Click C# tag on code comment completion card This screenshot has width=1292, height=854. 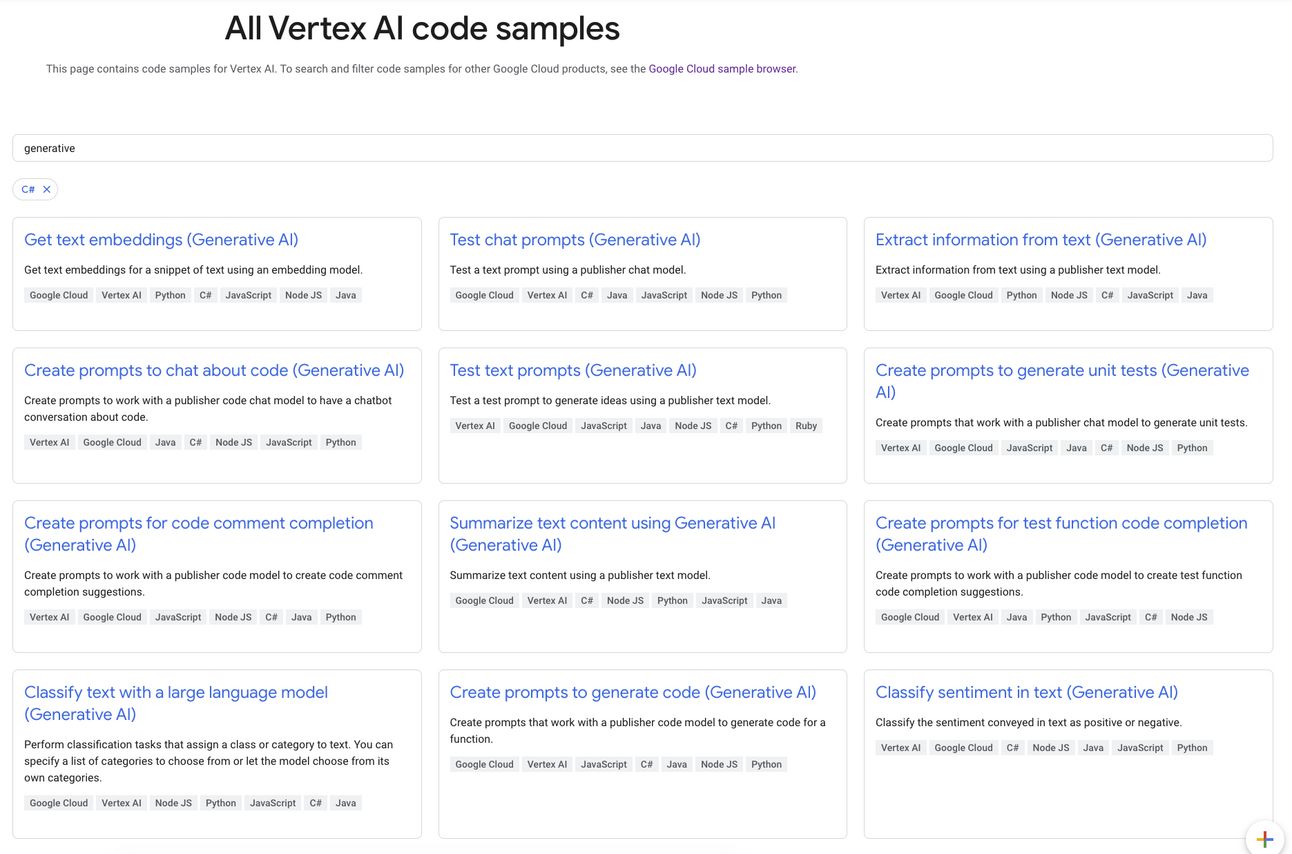tap(271, 617)
